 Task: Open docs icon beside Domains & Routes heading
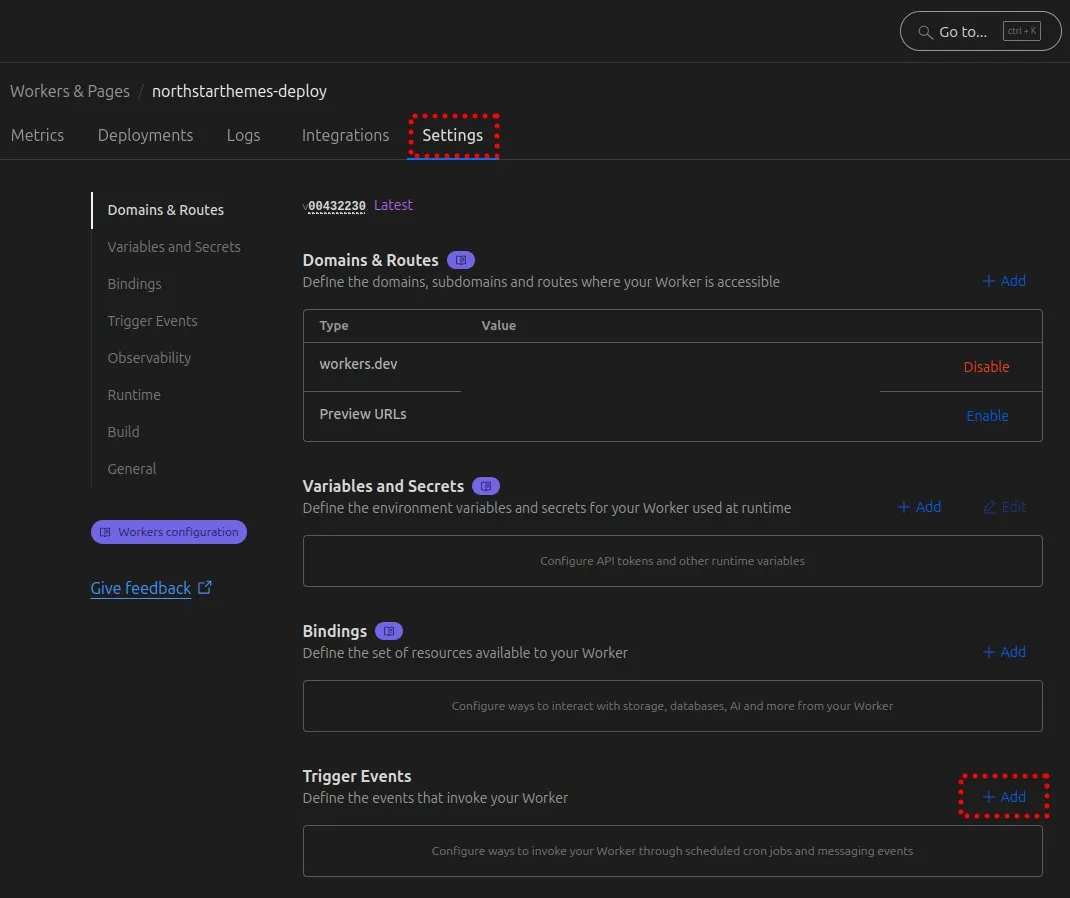[461, 260]
